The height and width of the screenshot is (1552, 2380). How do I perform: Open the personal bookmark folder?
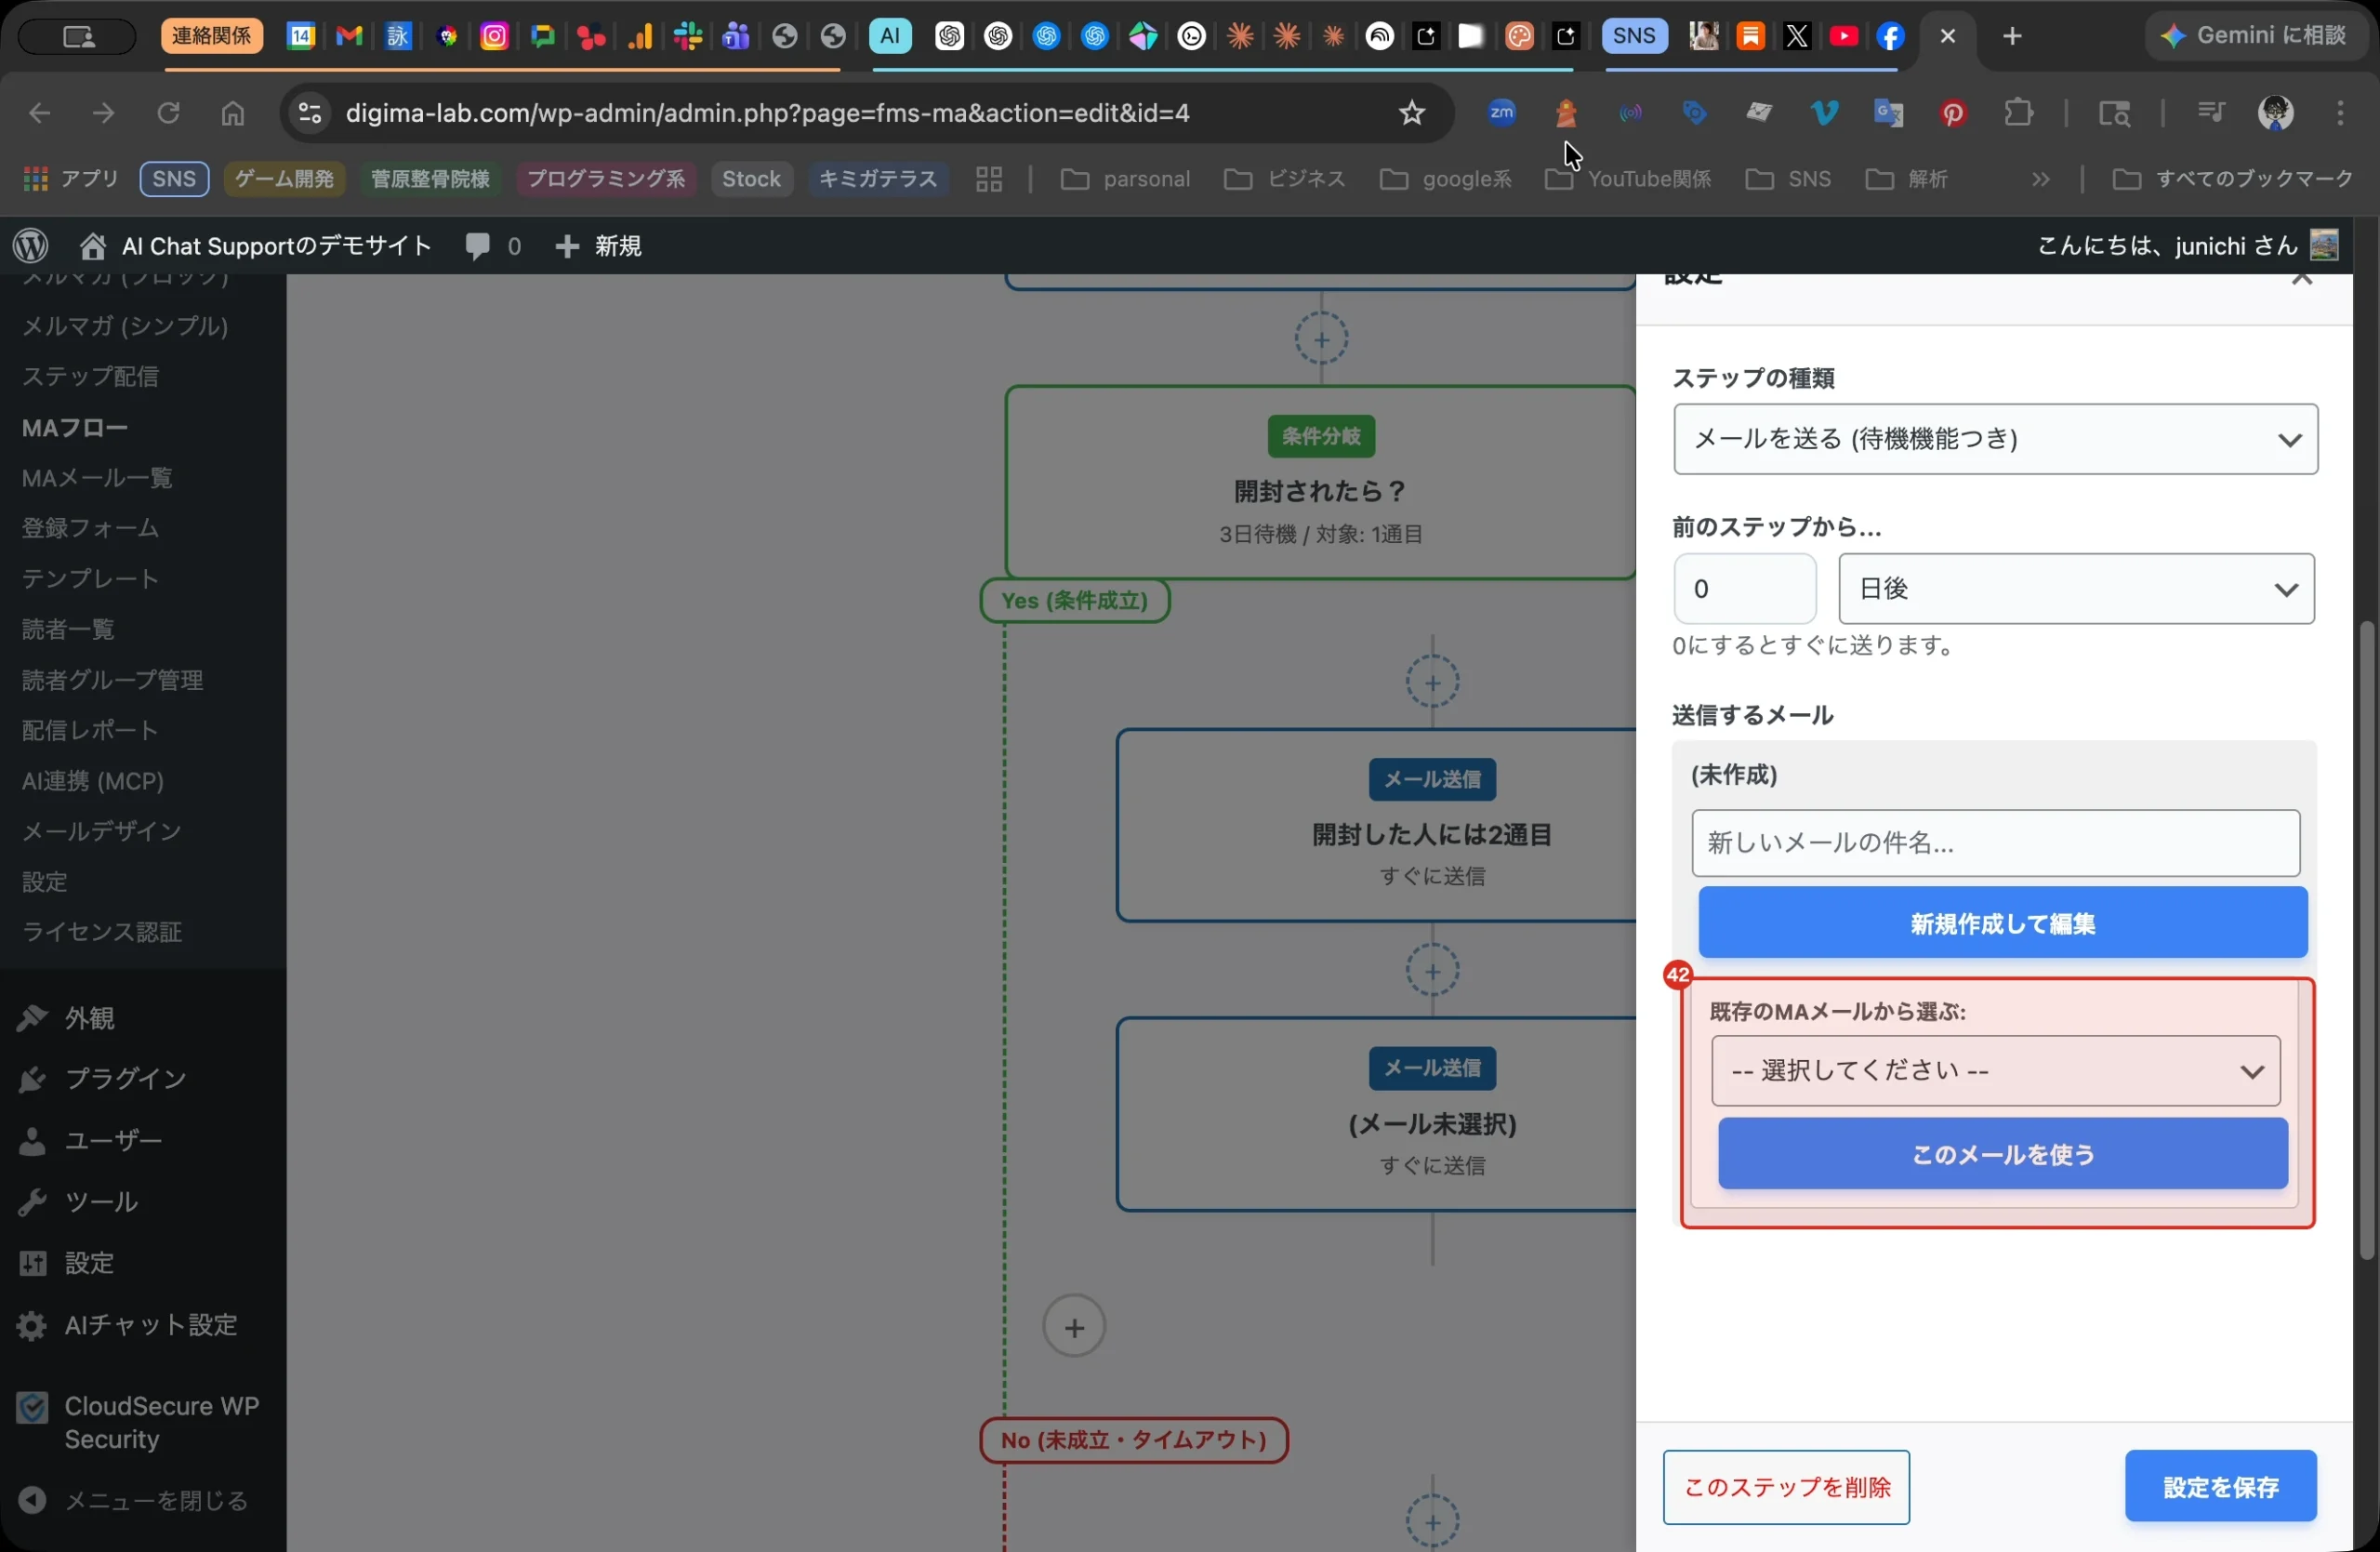[x=1125, y=180]
